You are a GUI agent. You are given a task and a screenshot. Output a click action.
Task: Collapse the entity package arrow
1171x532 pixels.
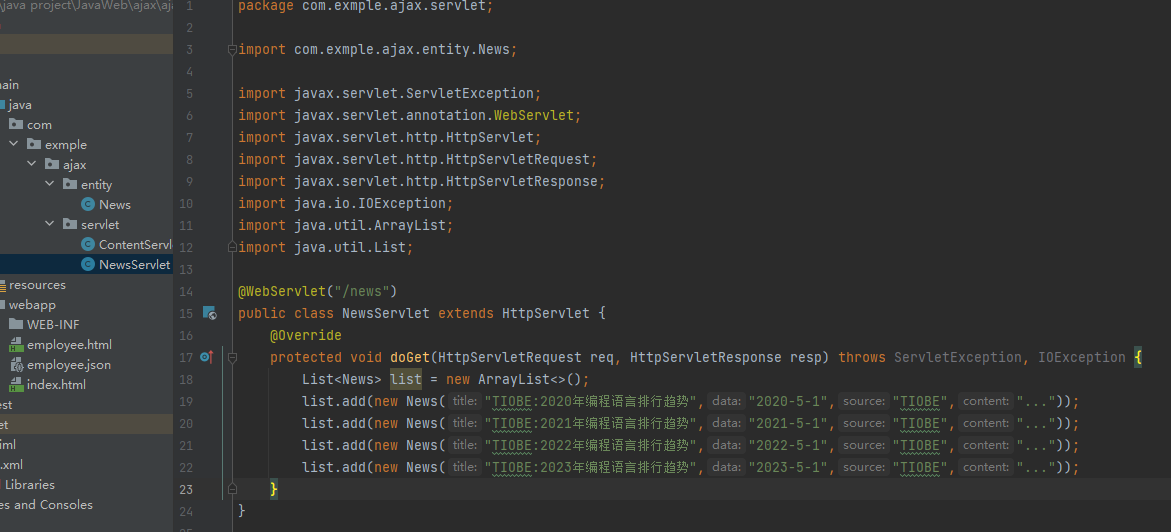[x=50, y=185]
